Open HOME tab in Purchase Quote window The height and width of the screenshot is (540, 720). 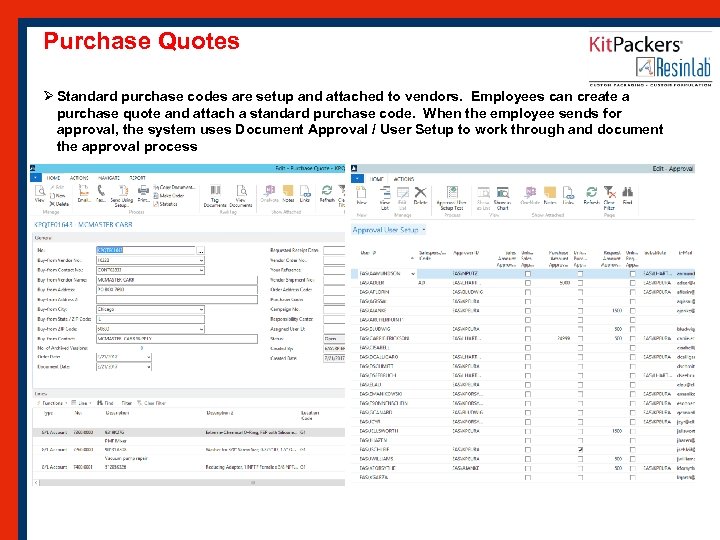pyautogui.click(x=53, y=178)
